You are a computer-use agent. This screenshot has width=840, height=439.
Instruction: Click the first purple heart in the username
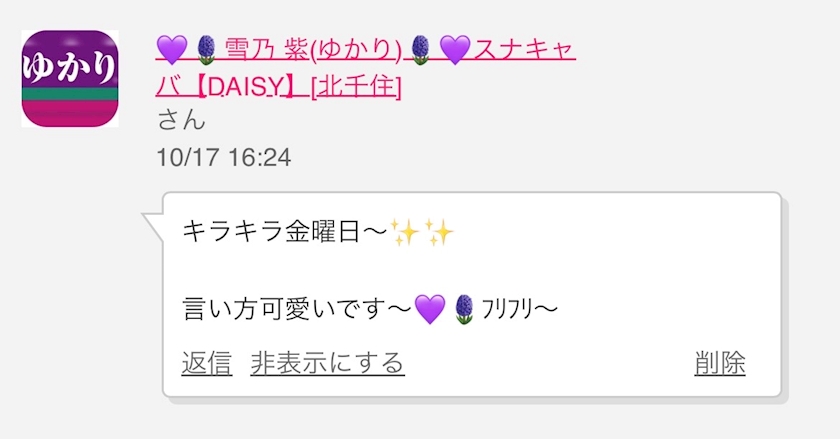tap(172, 50)
